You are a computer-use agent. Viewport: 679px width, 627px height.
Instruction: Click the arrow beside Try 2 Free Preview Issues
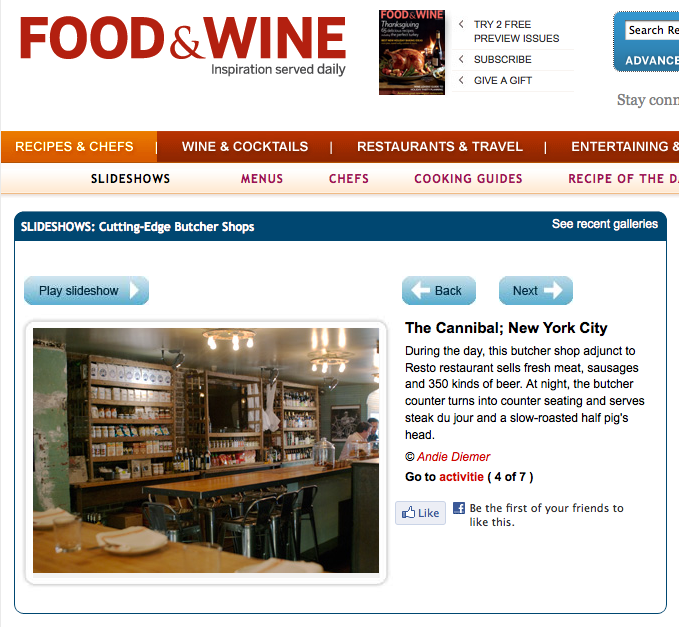(x=461, y=24)
